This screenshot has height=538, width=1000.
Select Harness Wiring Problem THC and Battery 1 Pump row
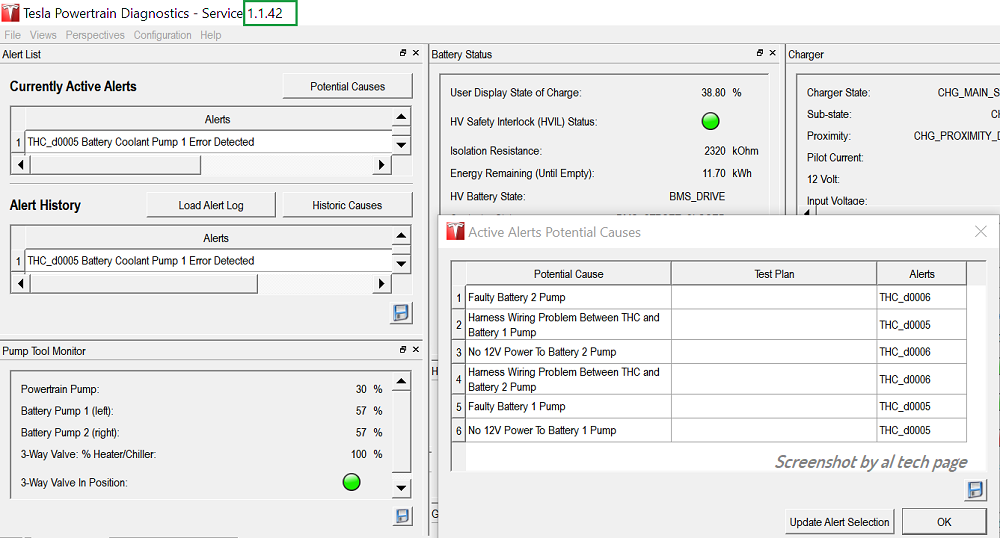click(x=709, y=324)
